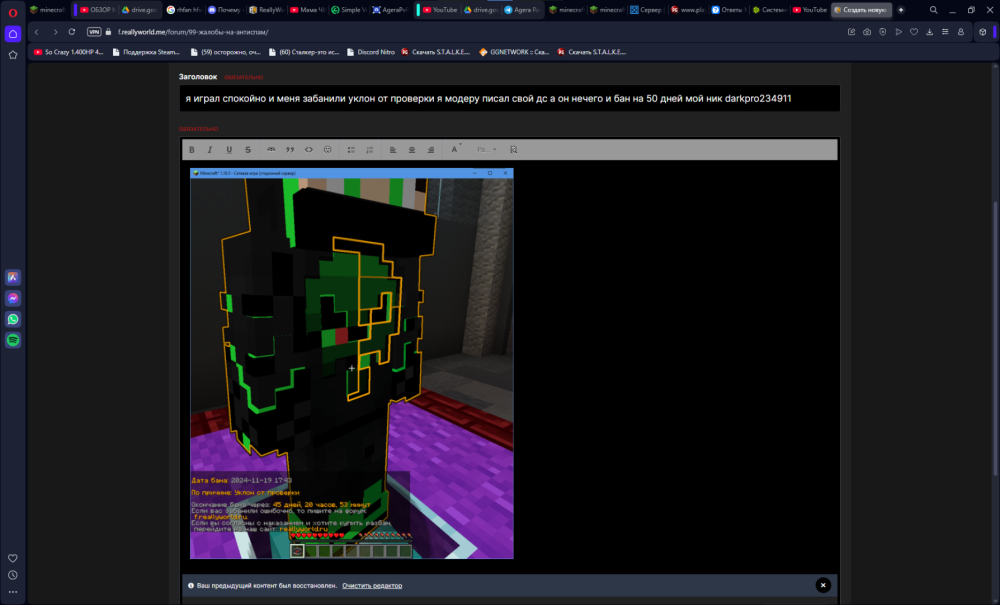Go back to previous page

click(x=36, y=32)
